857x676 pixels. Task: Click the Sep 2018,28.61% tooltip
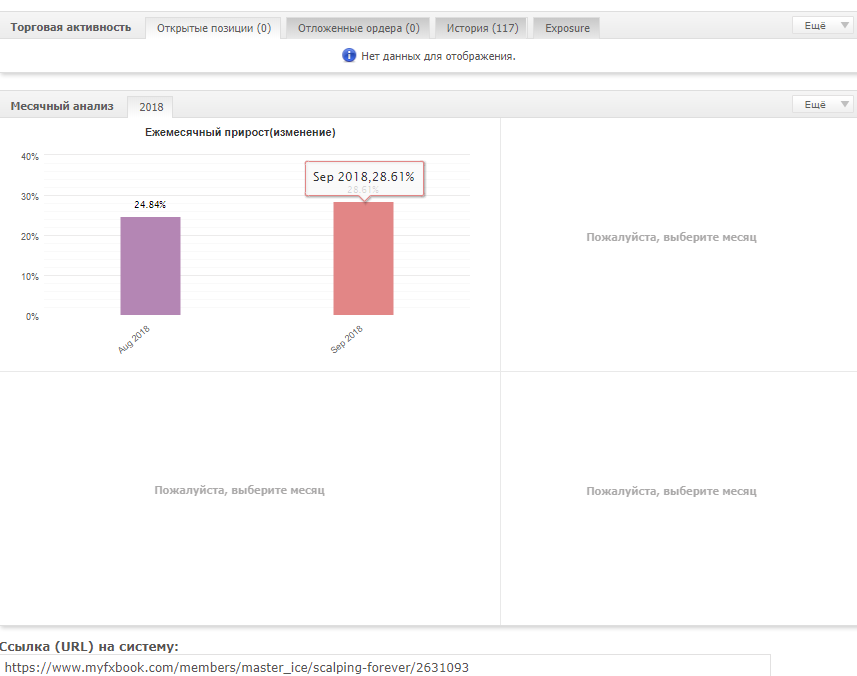tap(364, 178)
